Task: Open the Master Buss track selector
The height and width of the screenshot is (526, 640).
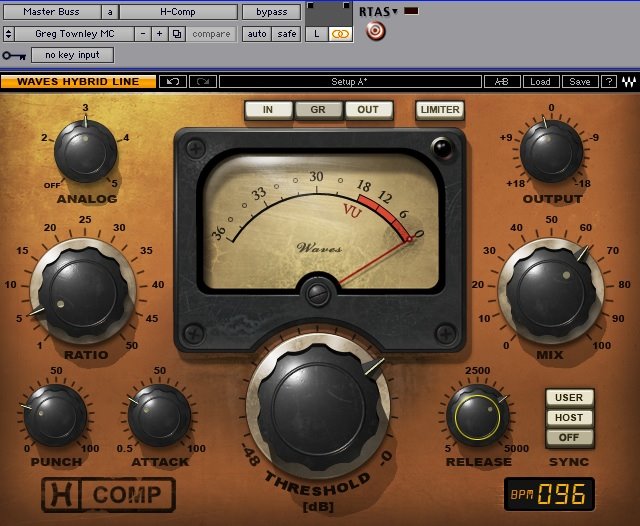Action: [x=51, y=12]
